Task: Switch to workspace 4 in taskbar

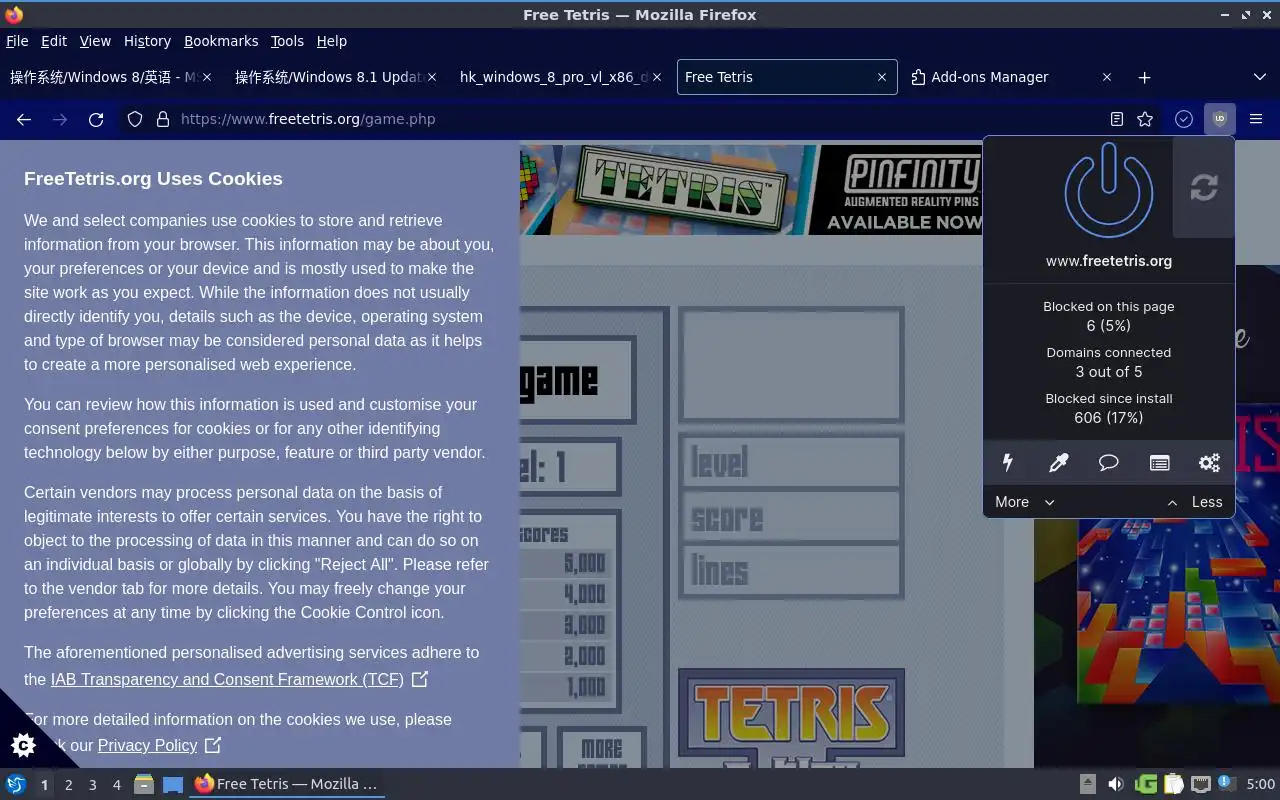Action: pos(116,785)
